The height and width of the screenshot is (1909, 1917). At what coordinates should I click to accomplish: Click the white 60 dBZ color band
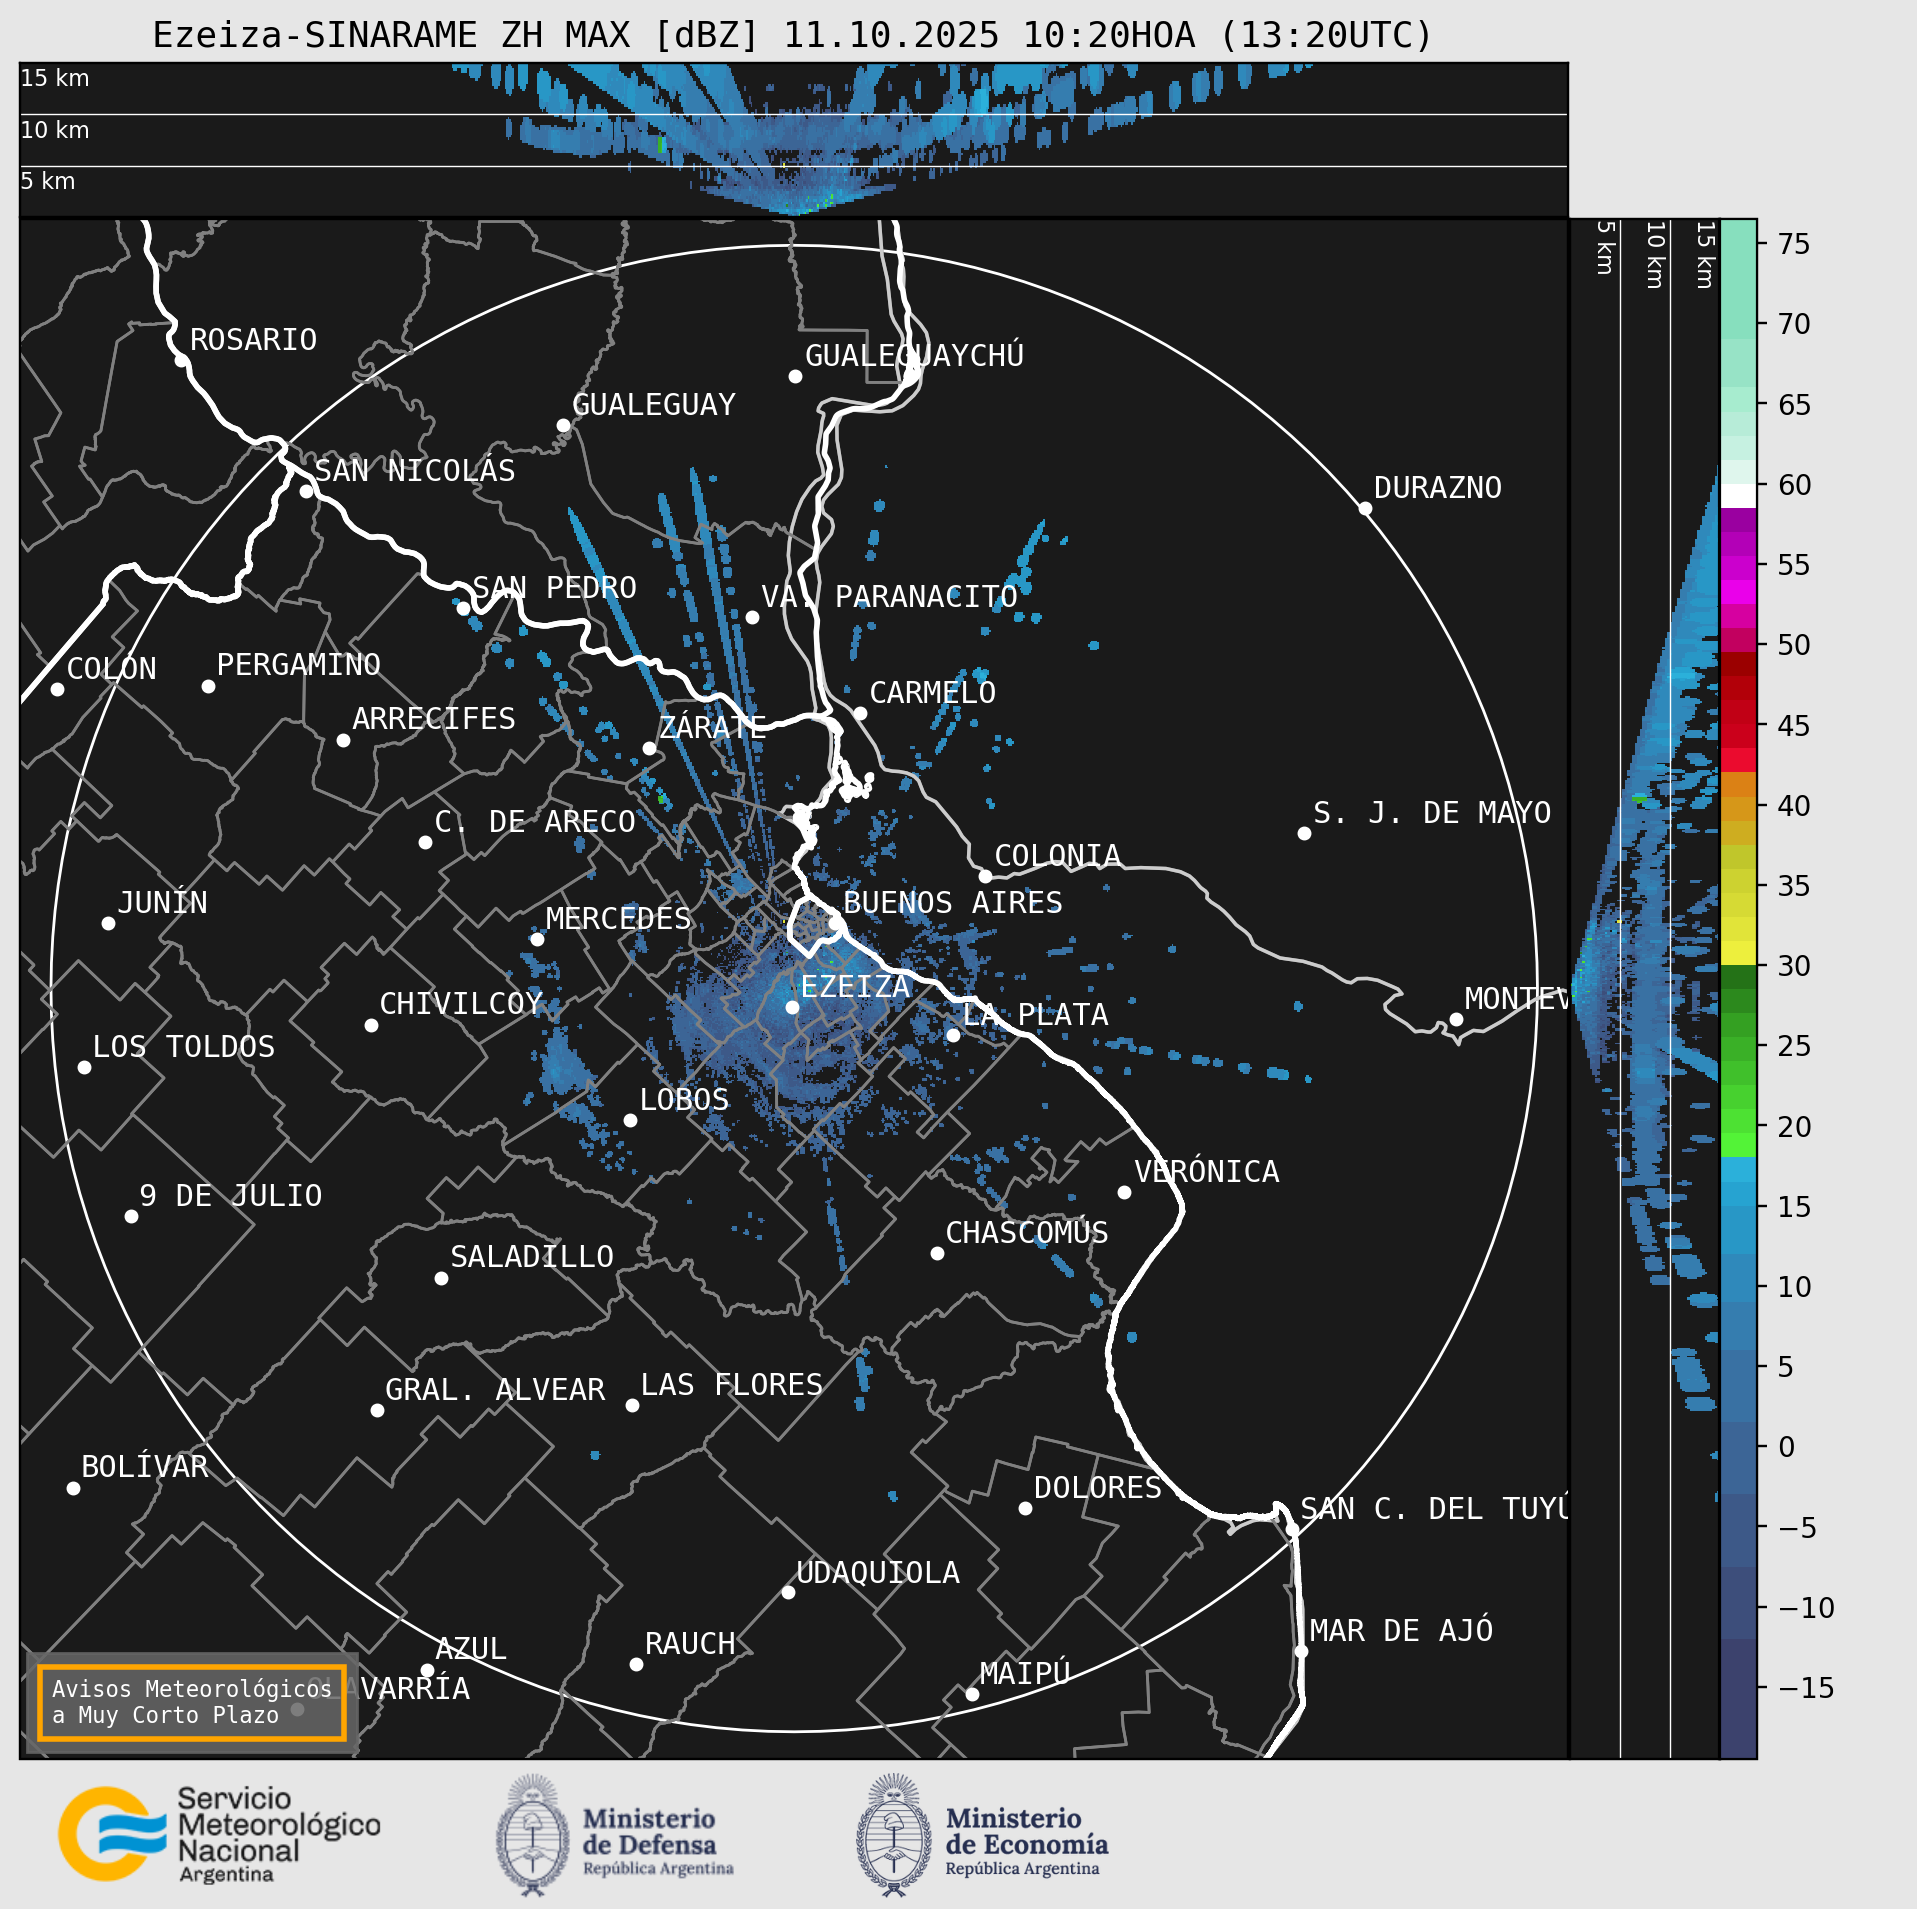pyautogui.click(x=1738, y=496)
